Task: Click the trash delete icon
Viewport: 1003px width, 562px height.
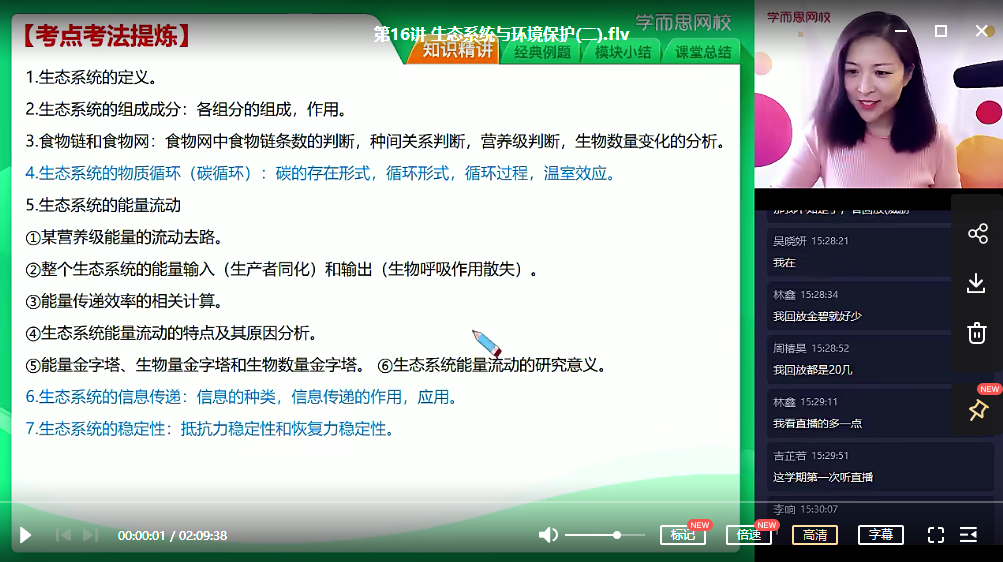Action: (x=977, y=334)
